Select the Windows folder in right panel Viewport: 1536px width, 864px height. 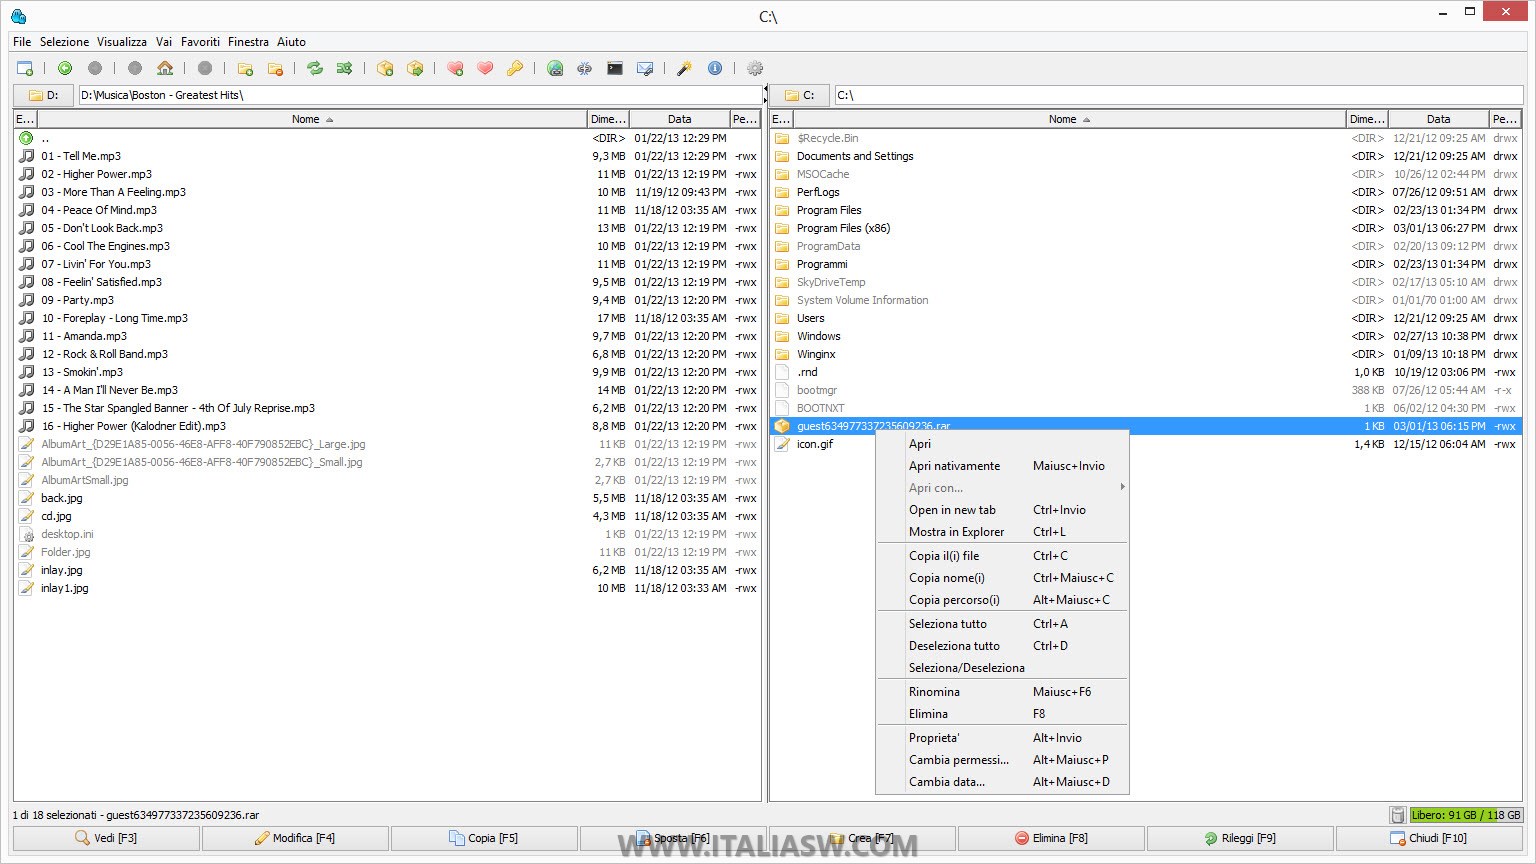pos(1146,336)
